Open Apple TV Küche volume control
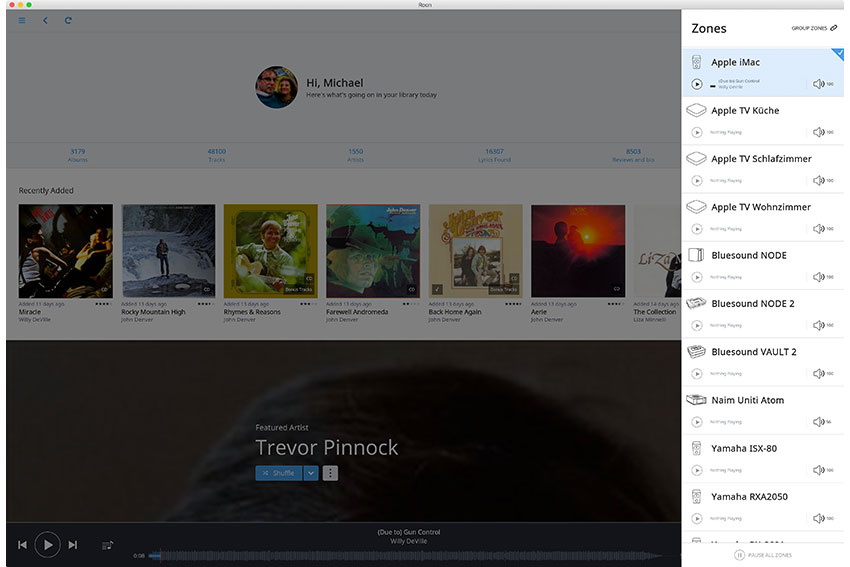This screenshot has height=567, width=850. [819, 132]
